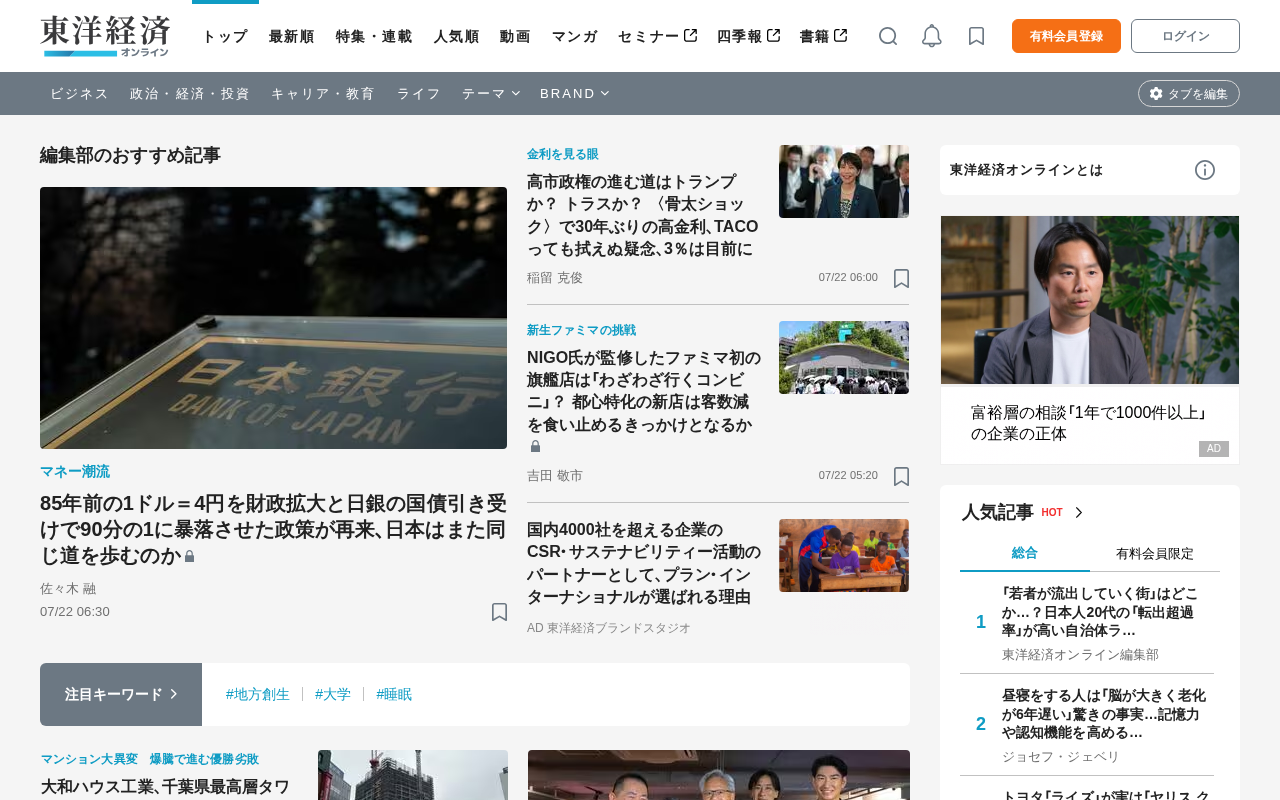Click the タブを編集 button

coord(1189,93)
